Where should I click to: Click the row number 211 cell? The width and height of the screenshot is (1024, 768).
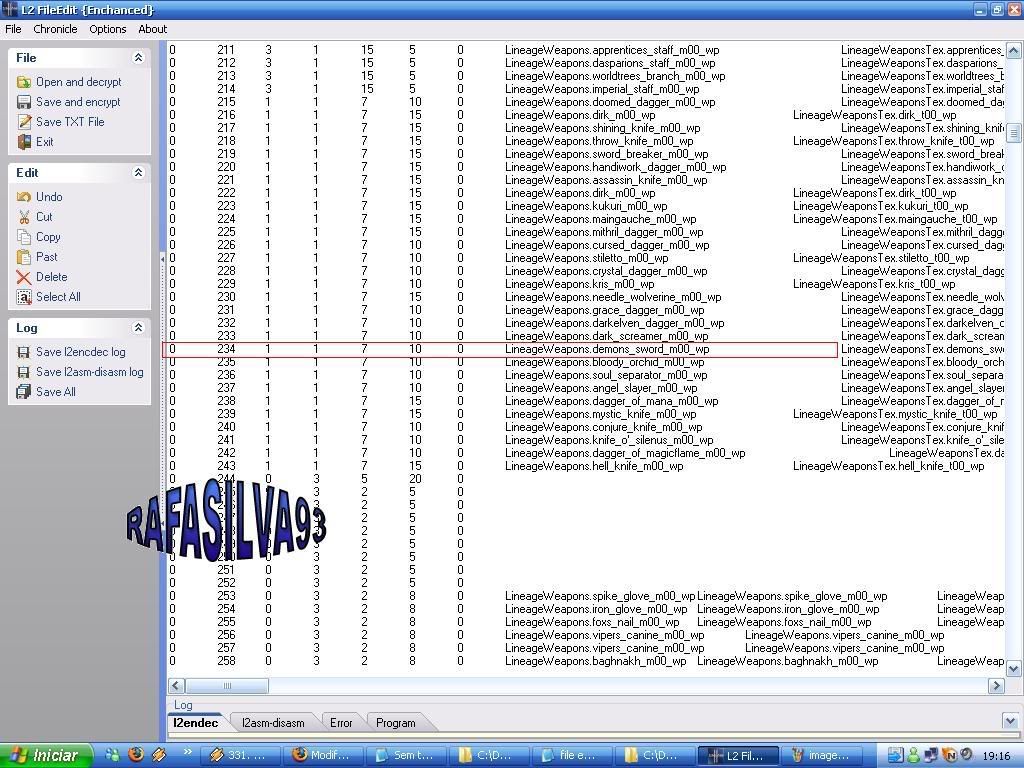[226, 50]
